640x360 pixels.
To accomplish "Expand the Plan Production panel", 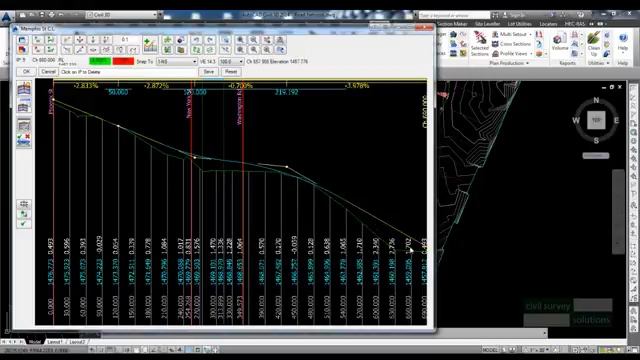I will tap(509, 63).
